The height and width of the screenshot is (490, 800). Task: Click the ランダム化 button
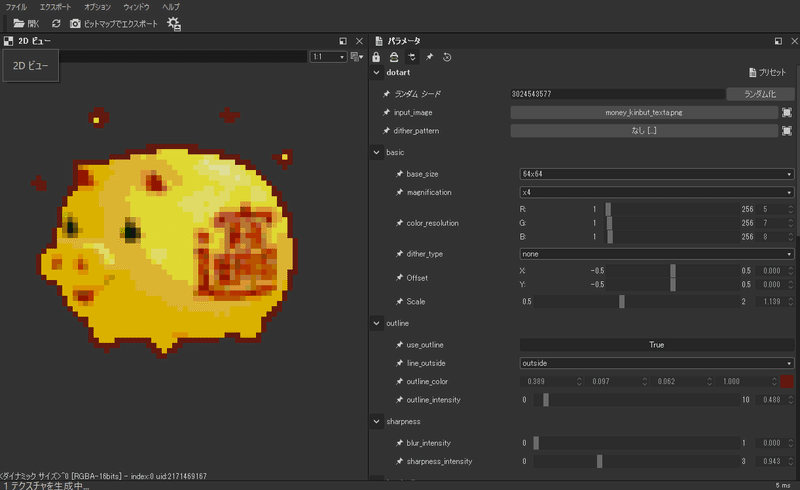[760, 94]
